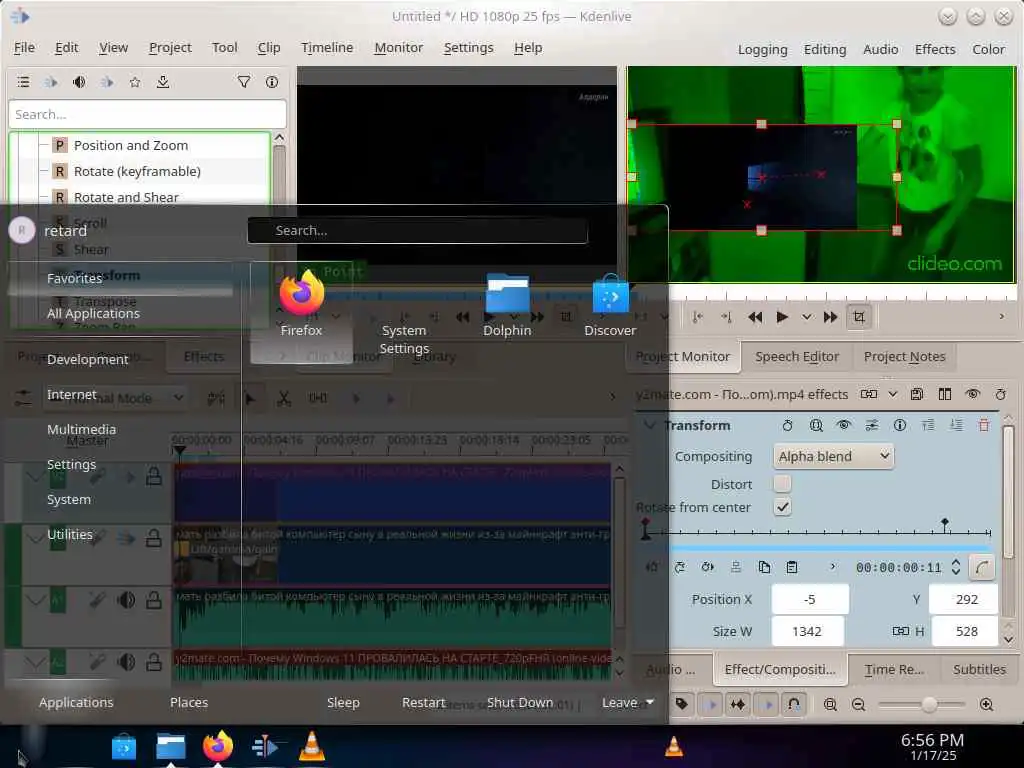Open Transform effect sliders options icon
The image size is (1024, 768).
pyautogui.click(x=872, y=425)
